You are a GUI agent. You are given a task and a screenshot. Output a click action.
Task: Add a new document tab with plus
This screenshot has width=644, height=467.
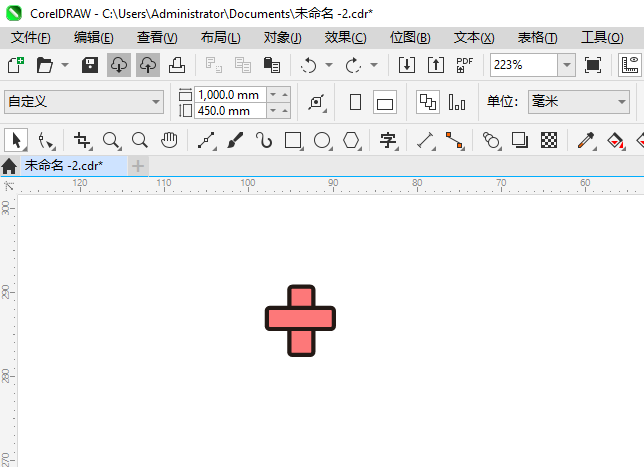(138, 166)
